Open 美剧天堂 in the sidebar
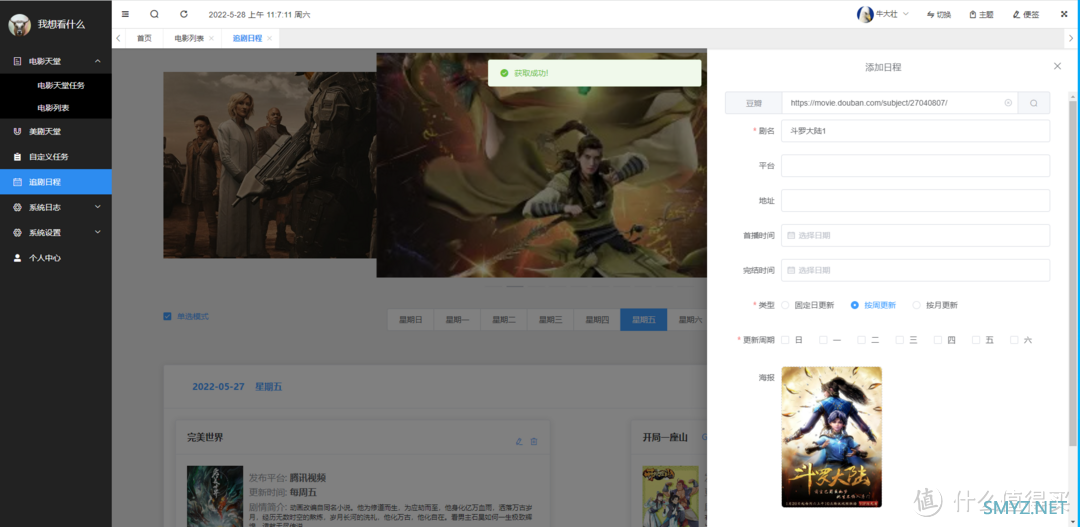 [x=56, y=132]
